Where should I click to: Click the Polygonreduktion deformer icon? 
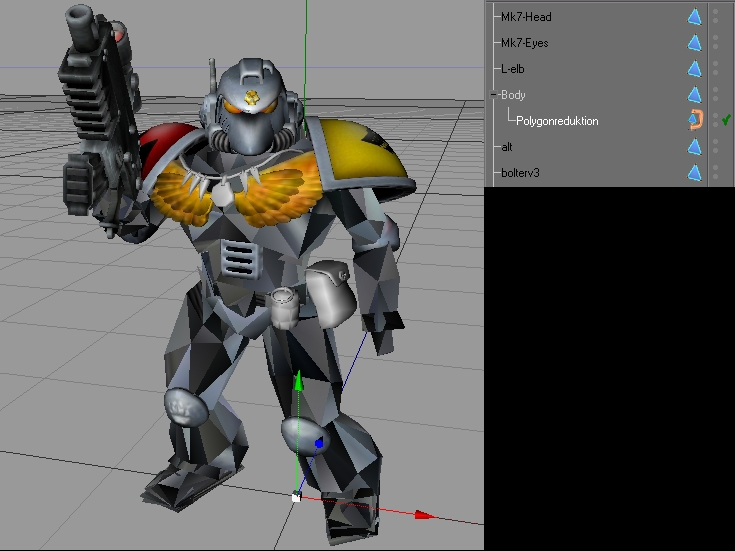click(x=695, y=120)
